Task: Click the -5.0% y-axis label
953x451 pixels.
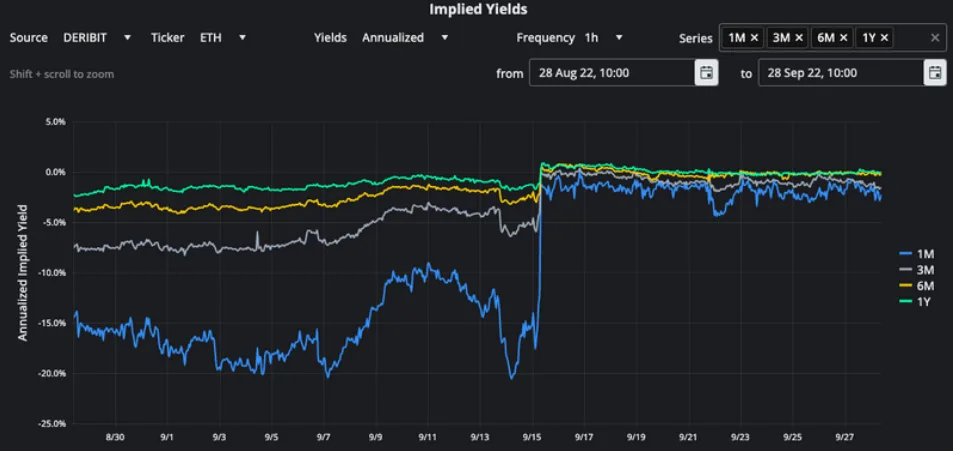Action: 53,222
